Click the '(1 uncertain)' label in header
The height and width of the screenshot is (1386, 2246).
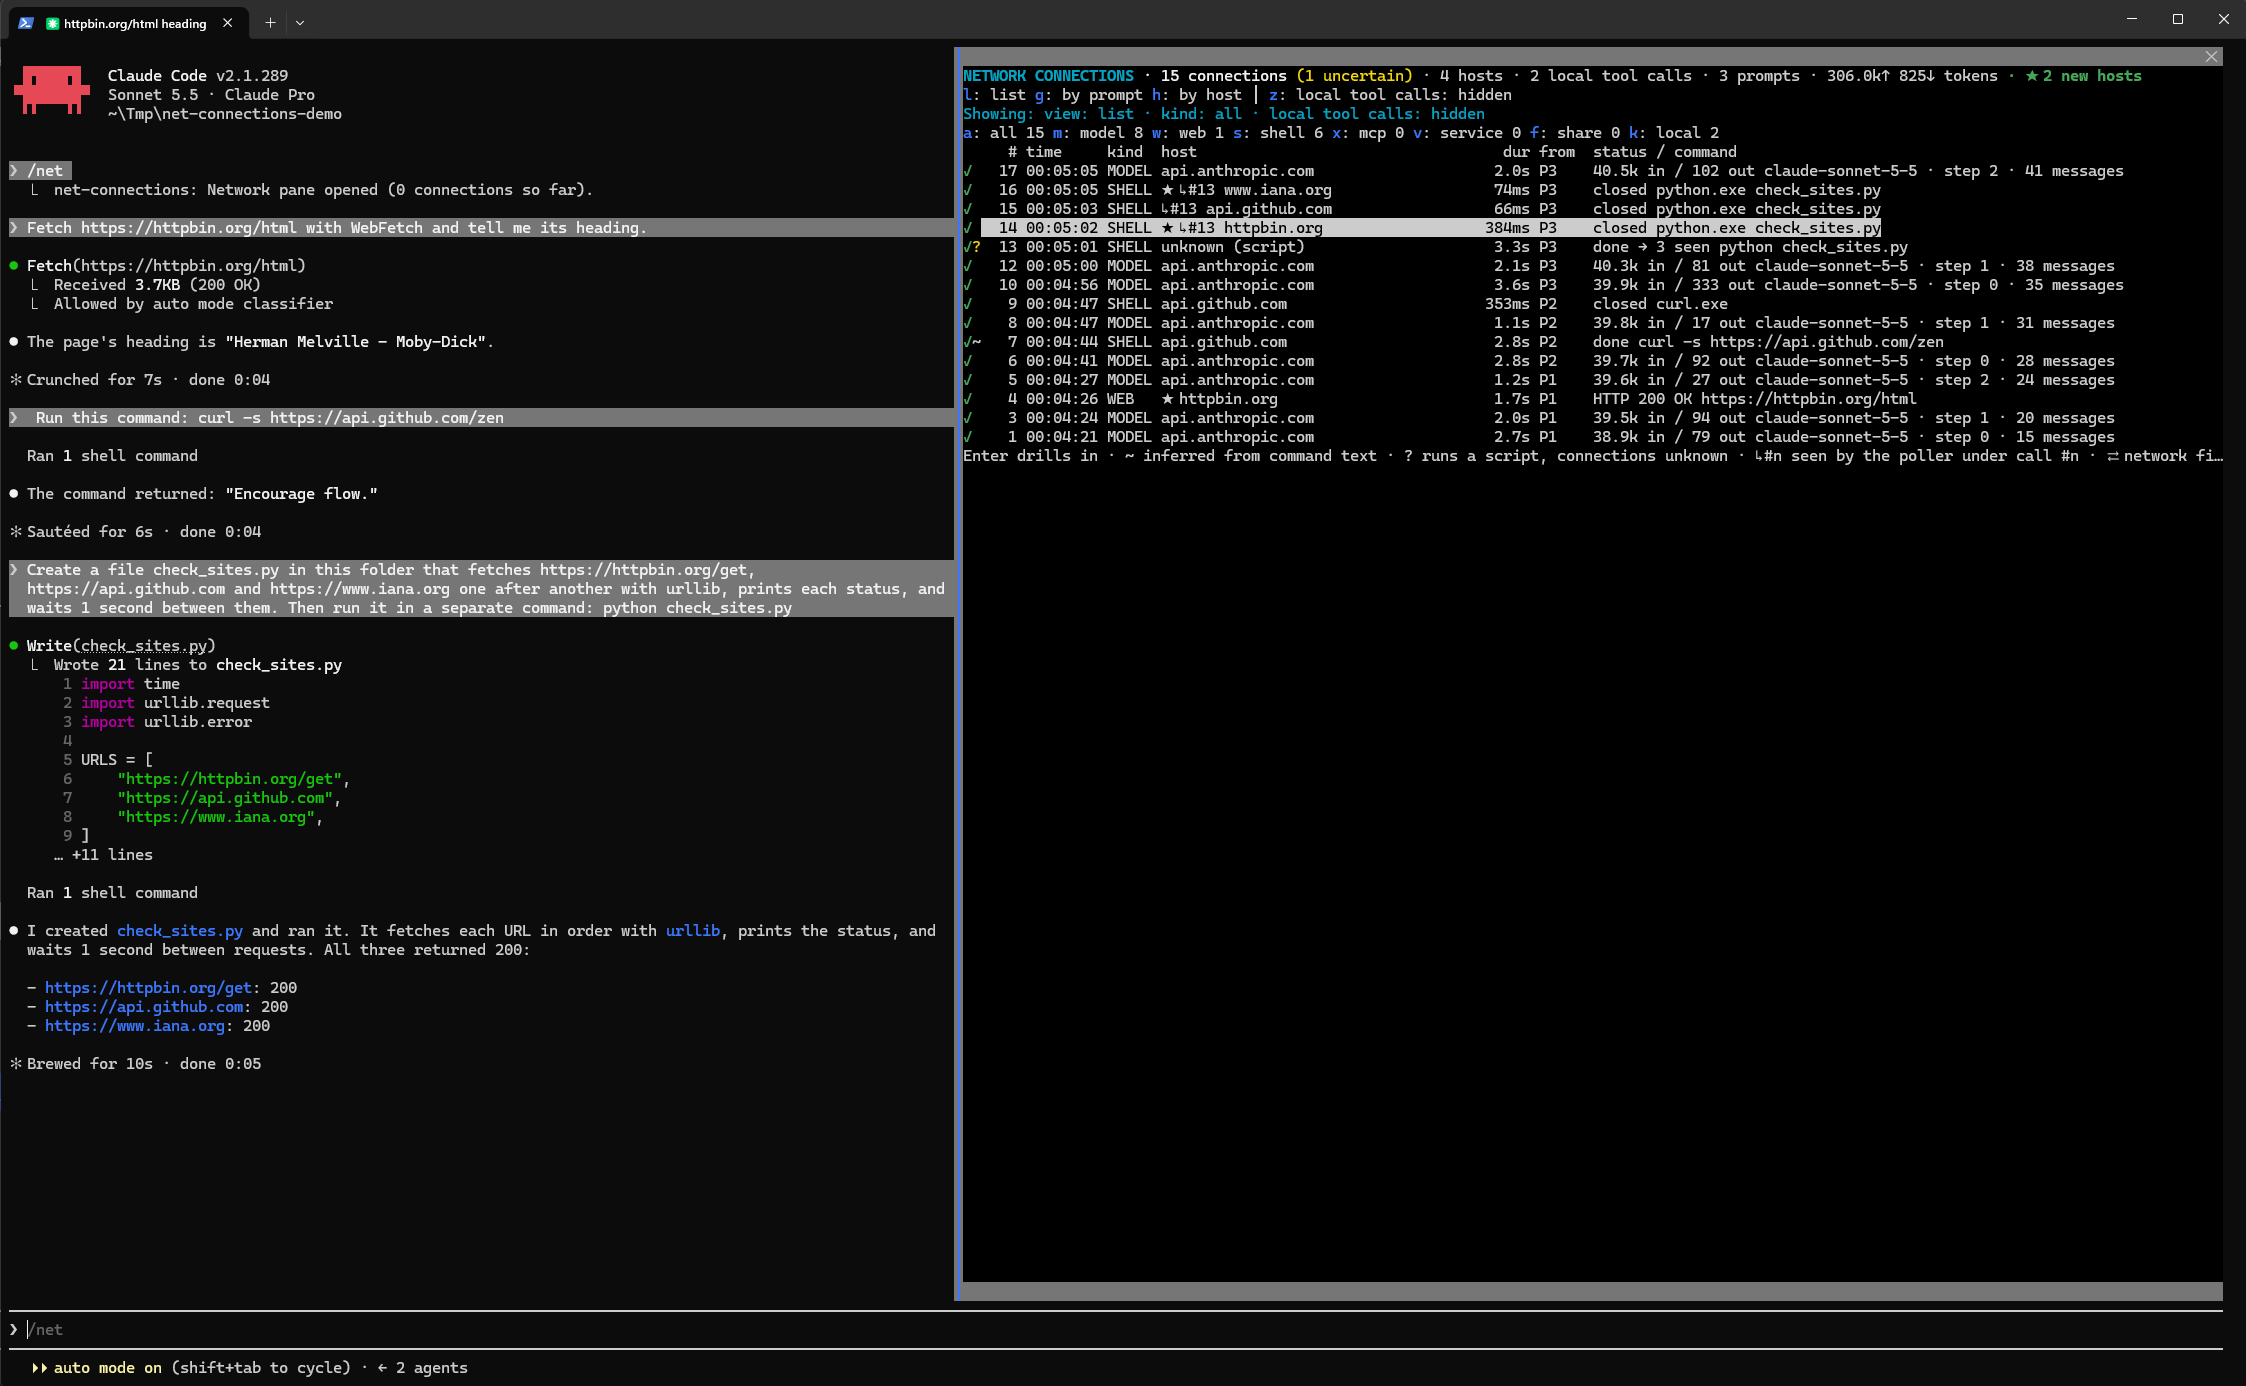[1354, 76]
